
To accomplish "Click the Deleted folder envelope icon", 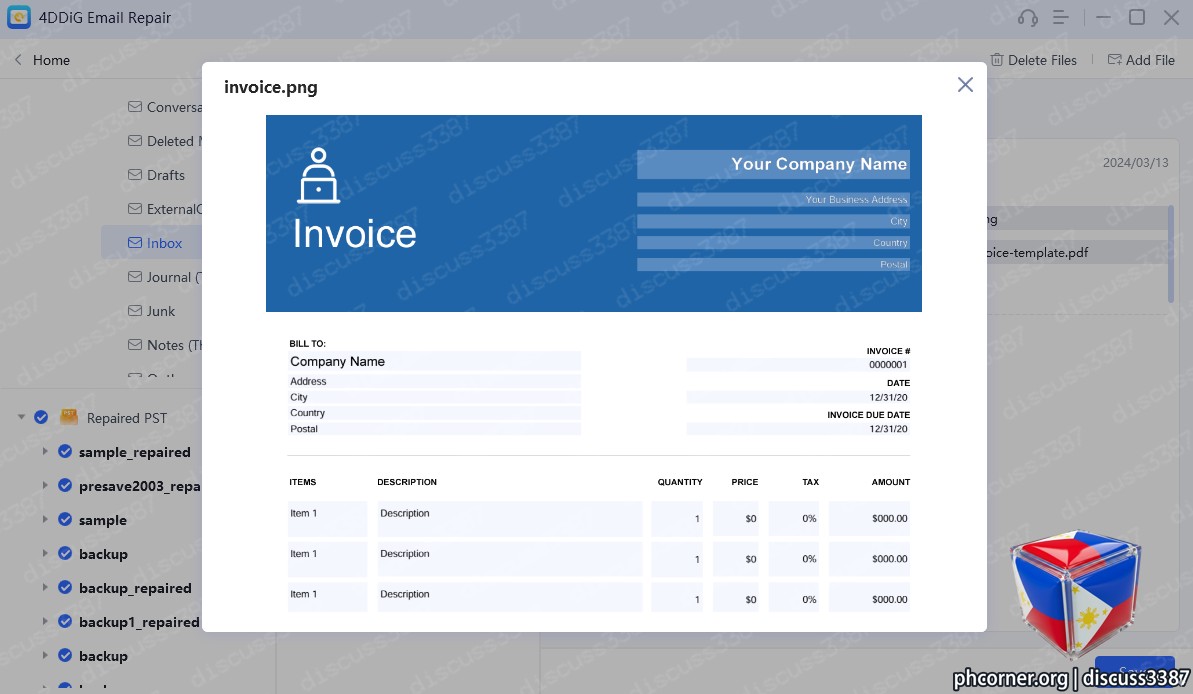I will [135, 141].
